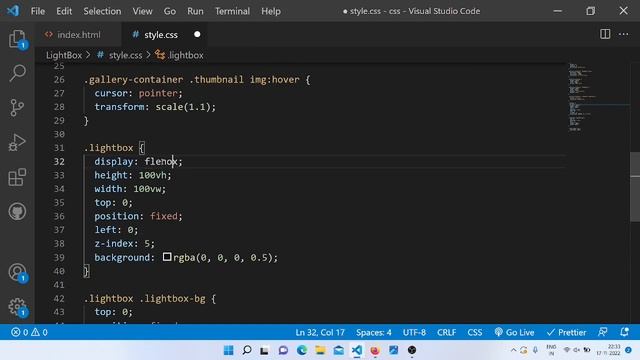640x360 pixels.
Task: Open the View menu
Action: (x=142, y=11)
